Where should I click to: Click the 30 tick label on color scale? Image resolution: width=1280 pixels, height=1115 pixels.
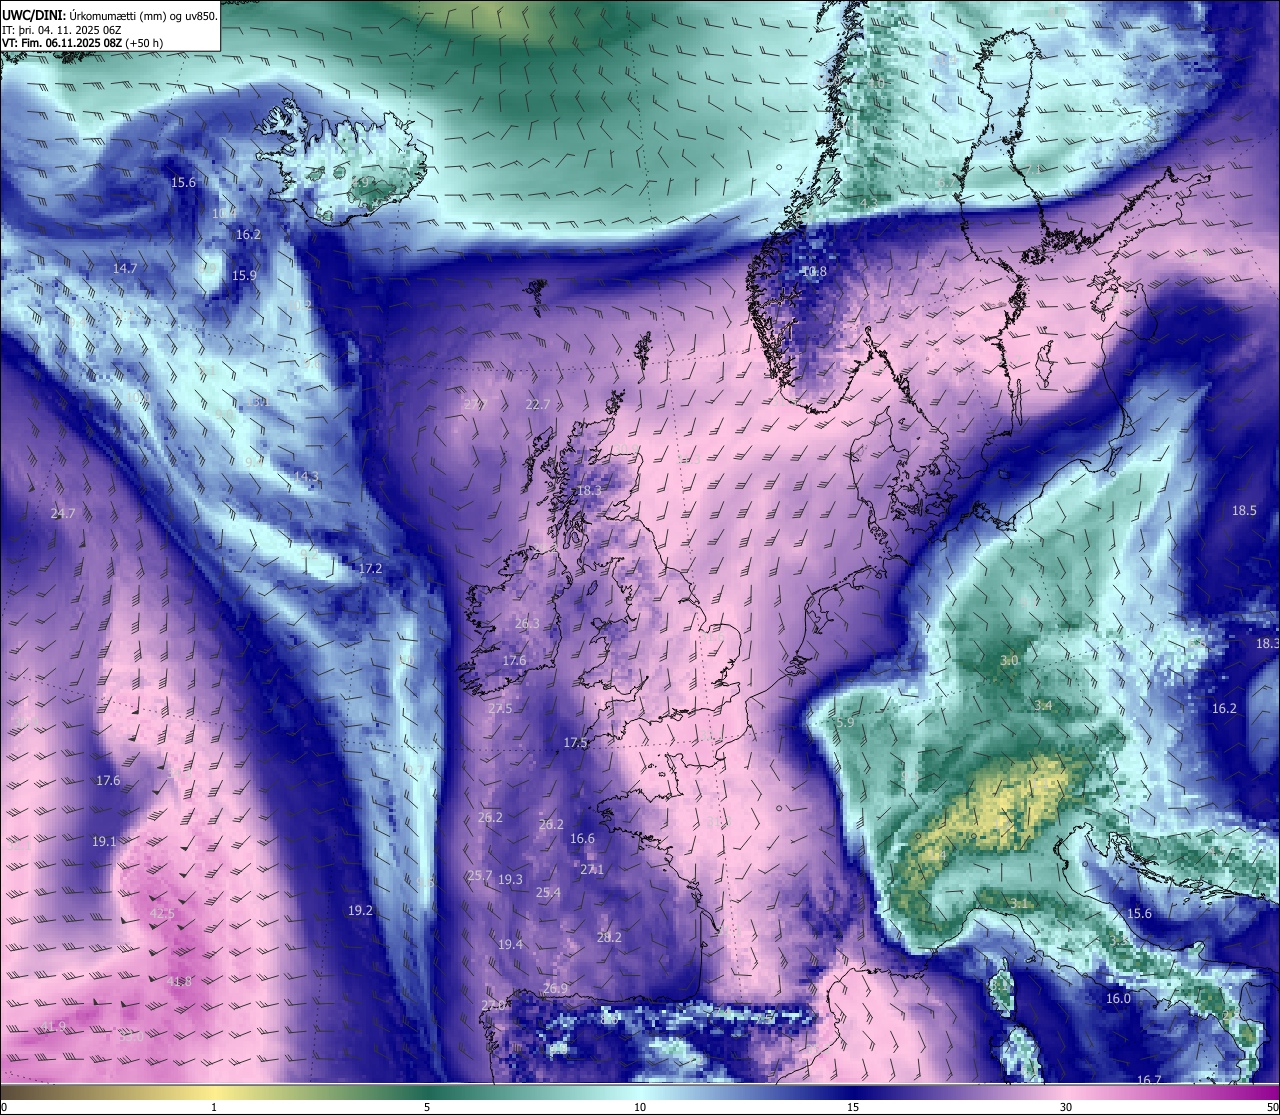coord(1066,1107)
